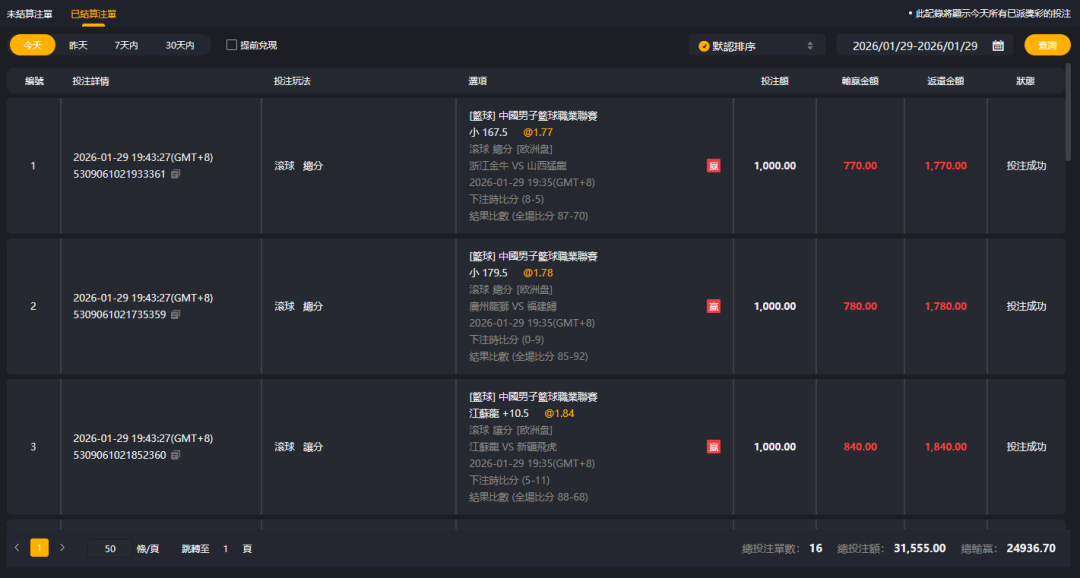Switch to 已結算注單 tab
The image size is (1080, 578).
click(x=93, y=14)
